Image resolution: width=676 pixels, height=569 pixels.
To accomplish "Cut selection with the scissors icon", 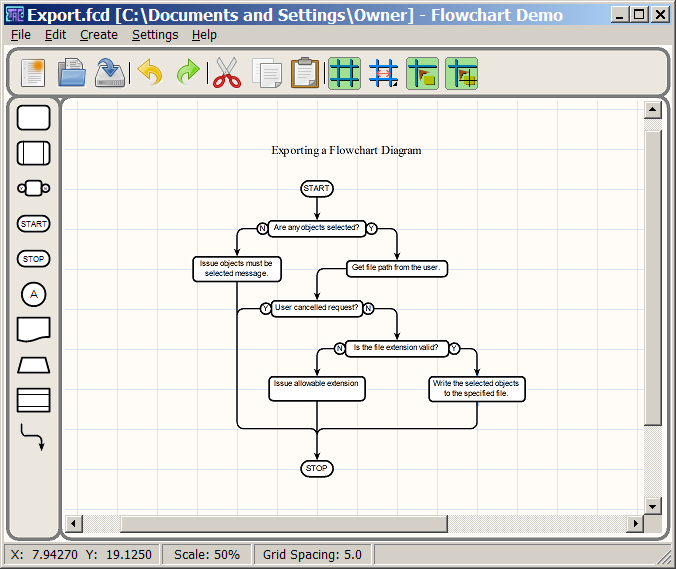I will click(x=228, y=74).
